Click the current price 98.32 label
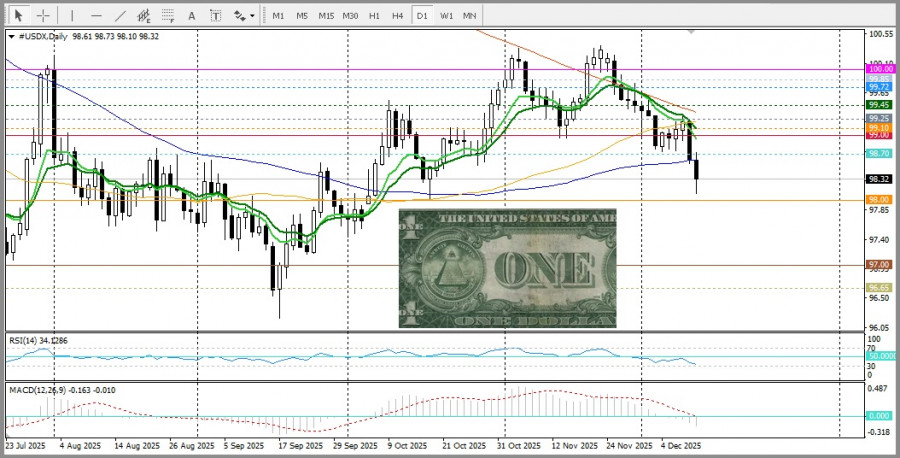 click(x=879, y=179)
